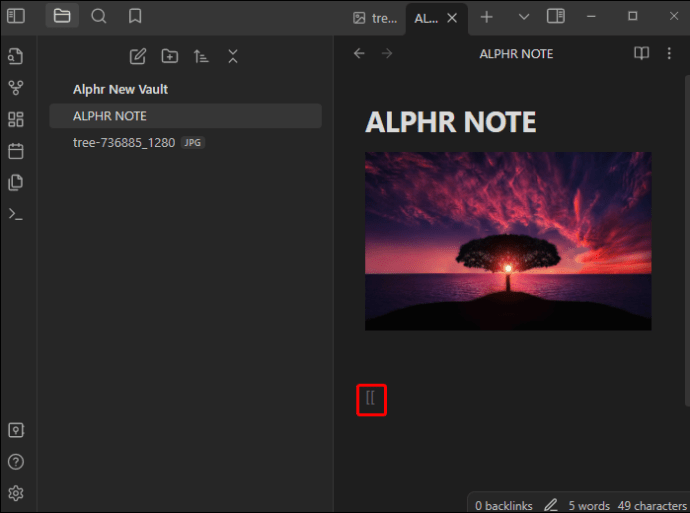Toggle the right sidebar panel
690x513 pixels.
click(x=556, y=17)
